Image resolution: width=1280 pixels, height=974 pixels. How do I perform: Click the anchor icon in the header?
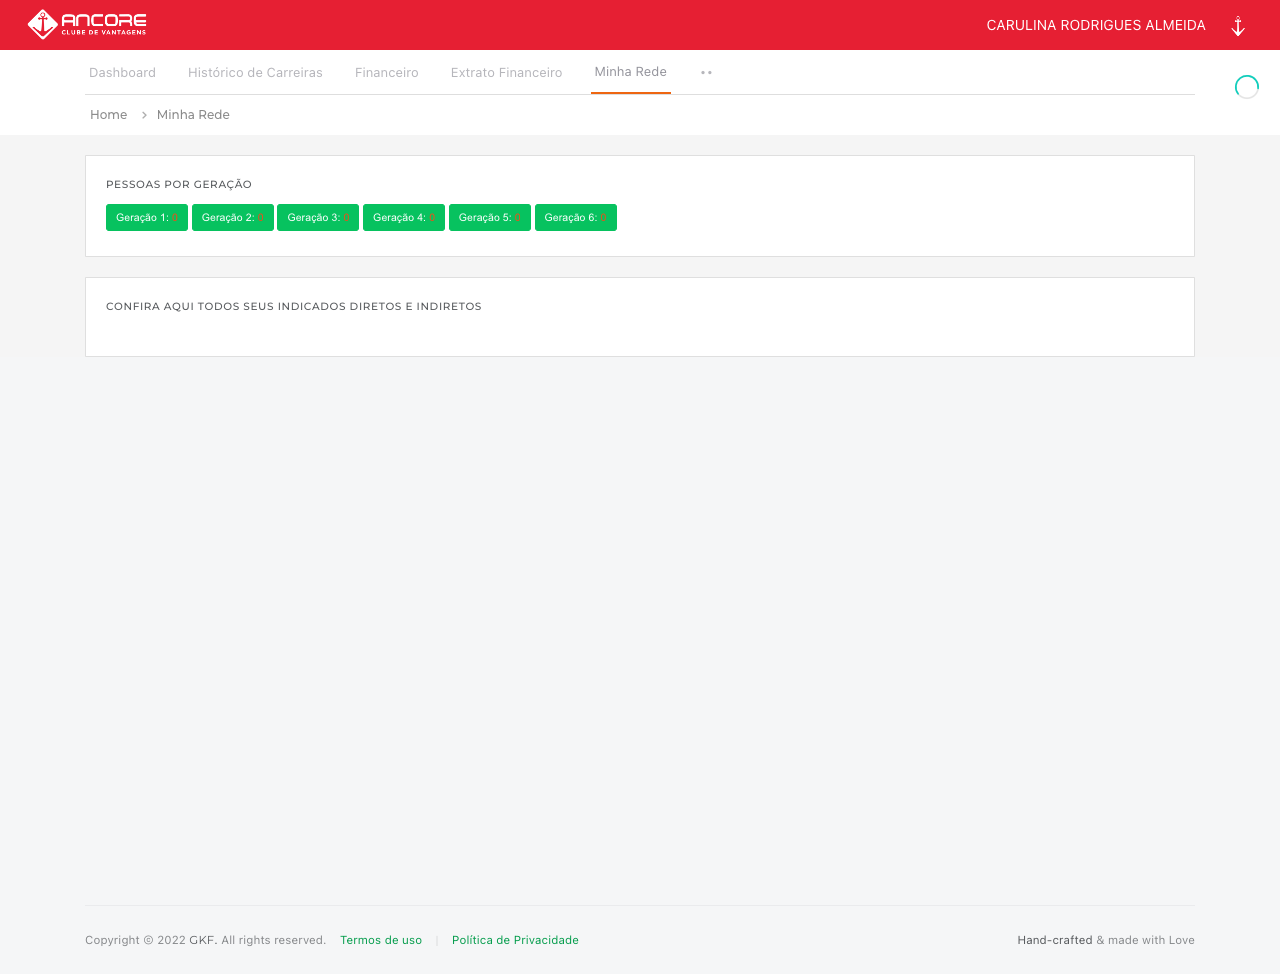1238,26
